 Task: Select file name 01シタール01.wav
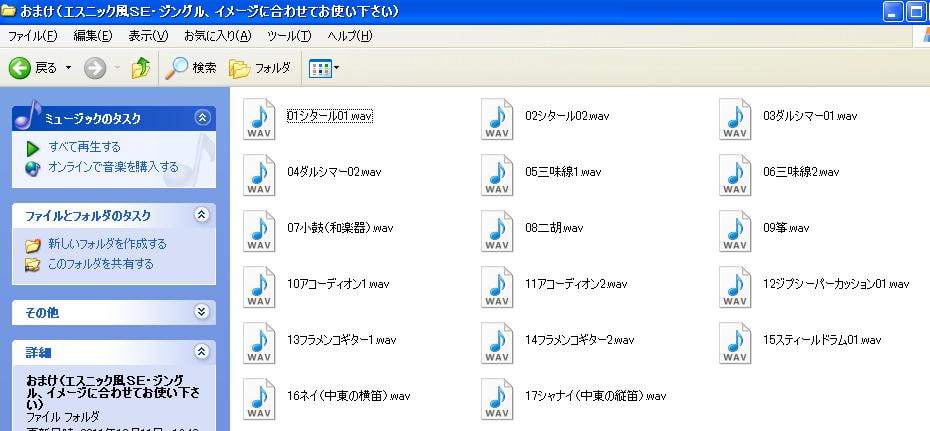(330, 116)
